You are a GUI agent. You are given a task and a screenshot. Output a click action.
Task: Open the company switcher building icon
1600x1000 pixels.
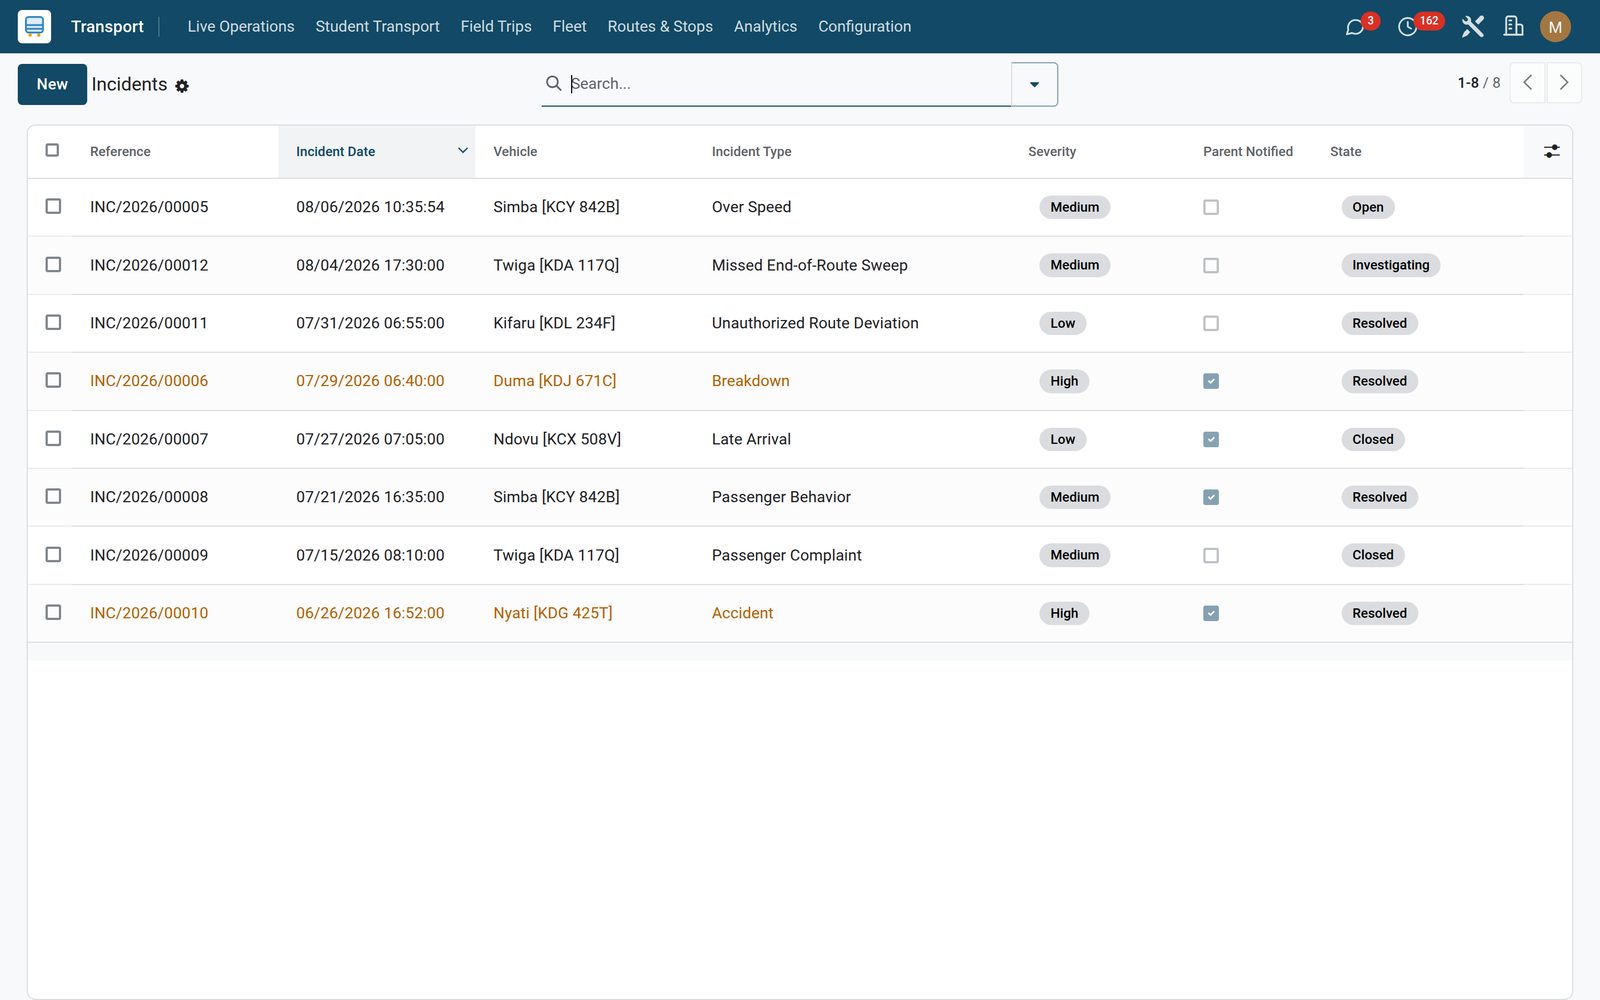(x=1514, y=27)
